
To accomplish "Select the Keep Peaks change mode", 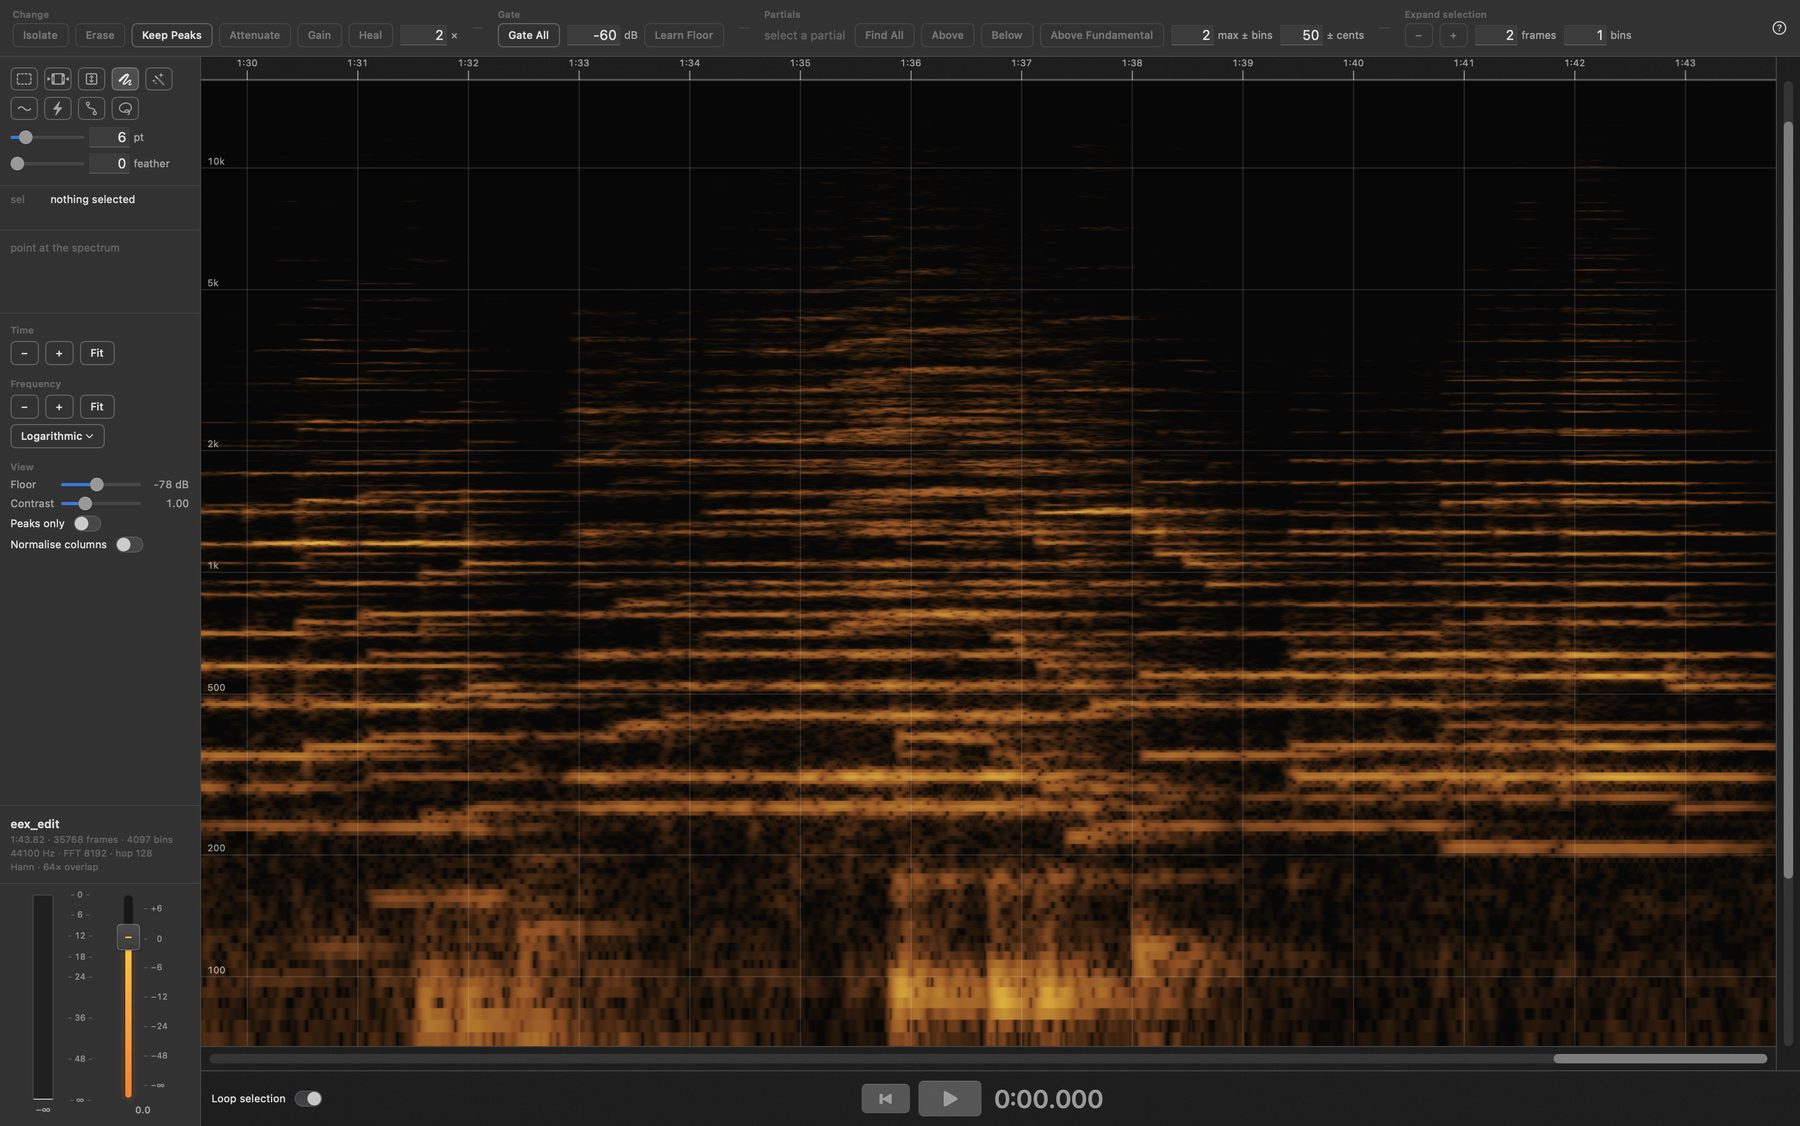I will pos(171,35).
